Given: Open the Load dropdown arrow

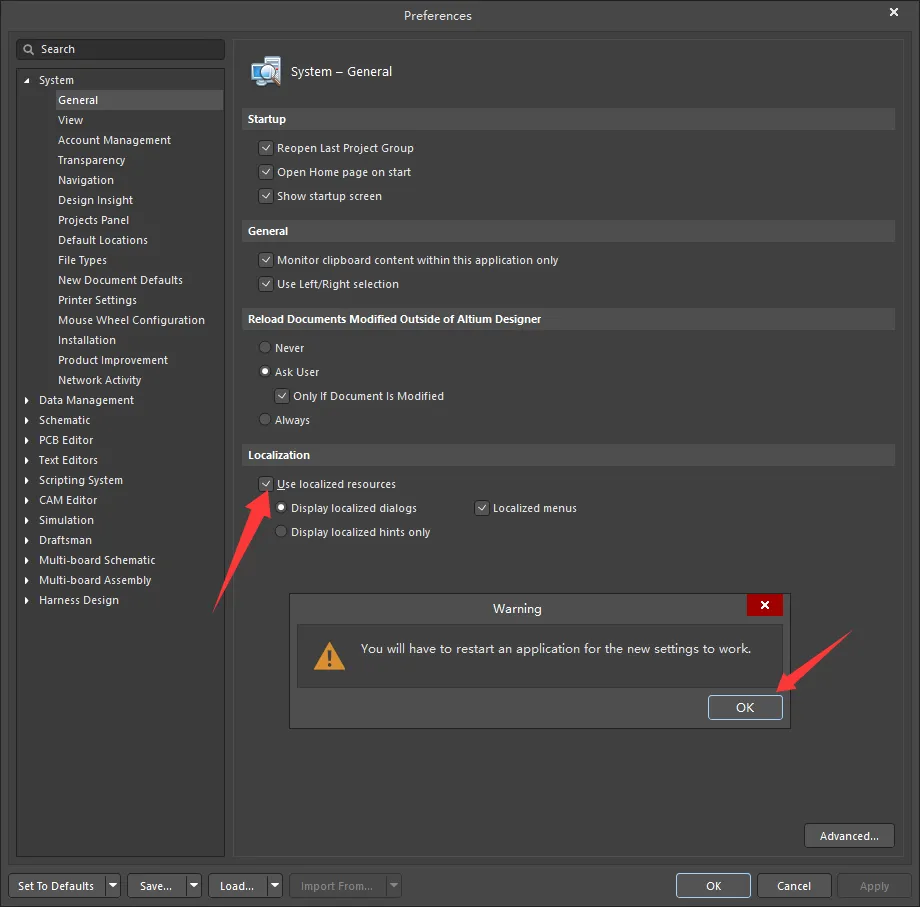Looking at the screenshot, I should click(275, 885).
